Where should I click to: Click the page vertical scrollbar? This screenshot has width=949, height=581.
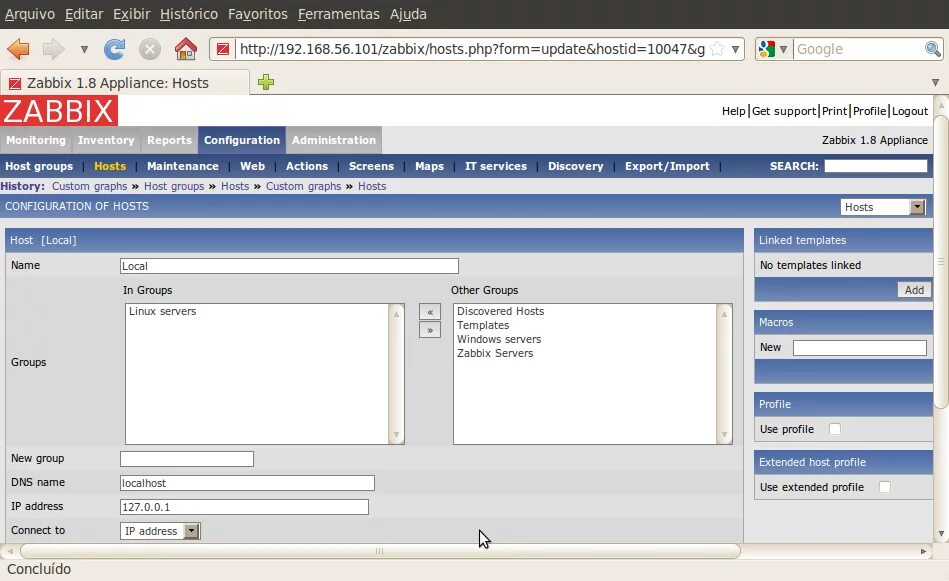(941, 260)
